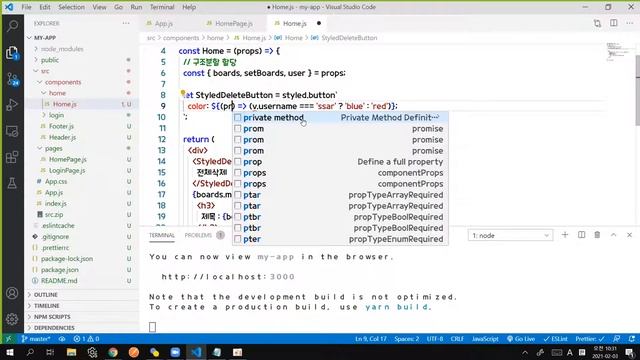Select the first 'props' componentProps suggestion
640x360 pixels.
click(x=340, y=173)
